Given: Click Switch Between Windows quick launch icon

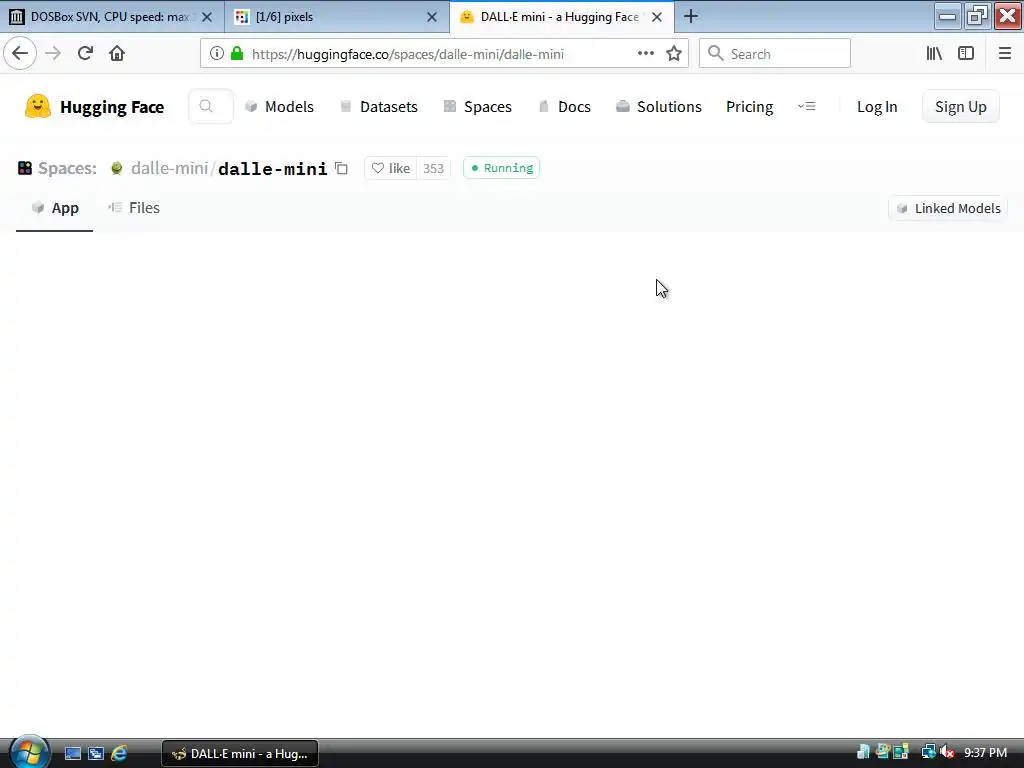Looking at the screenshot, I should point(96,754).
